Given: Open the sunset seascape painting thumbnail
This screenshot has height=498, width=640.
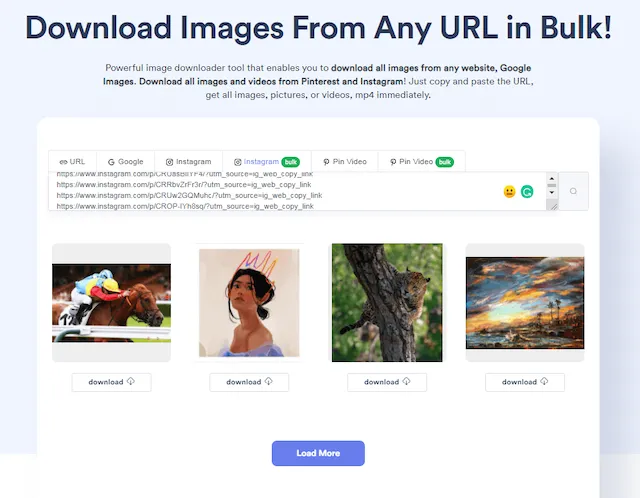Looking at the screenshot, I should click(x=525, y=302).
